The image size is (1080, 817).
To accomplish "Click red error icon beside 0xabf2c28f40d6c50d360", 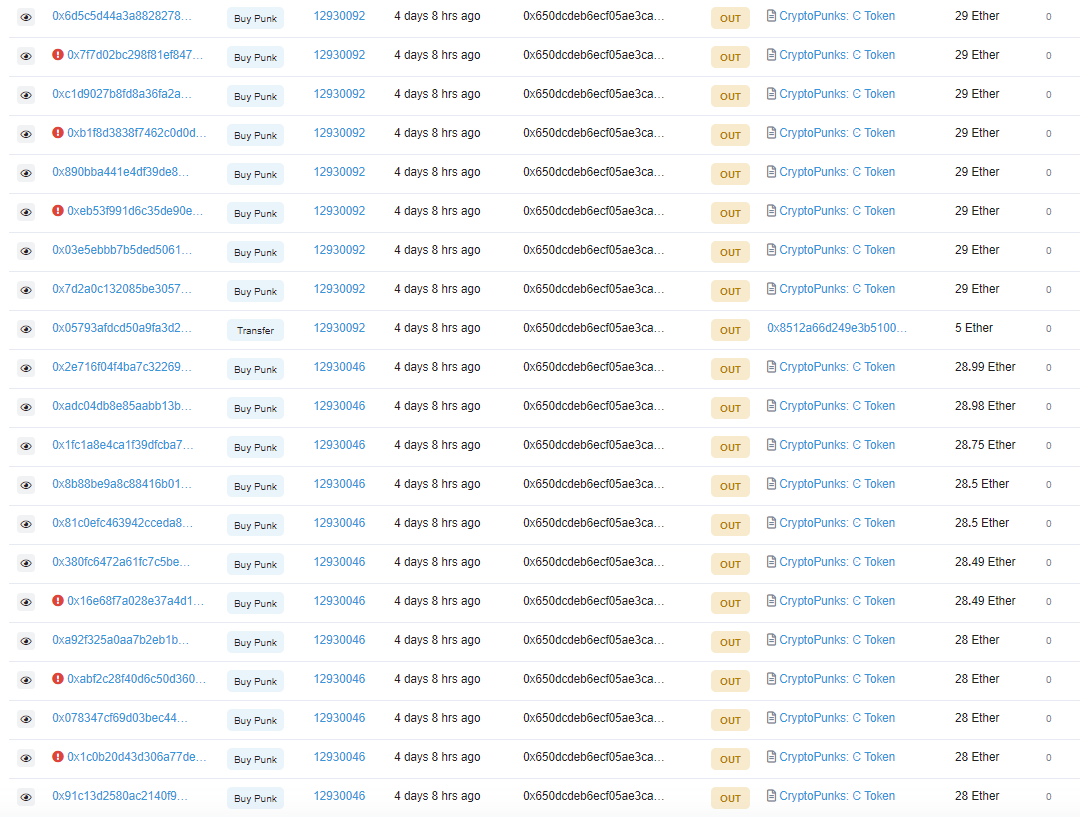I will (58, 679).
